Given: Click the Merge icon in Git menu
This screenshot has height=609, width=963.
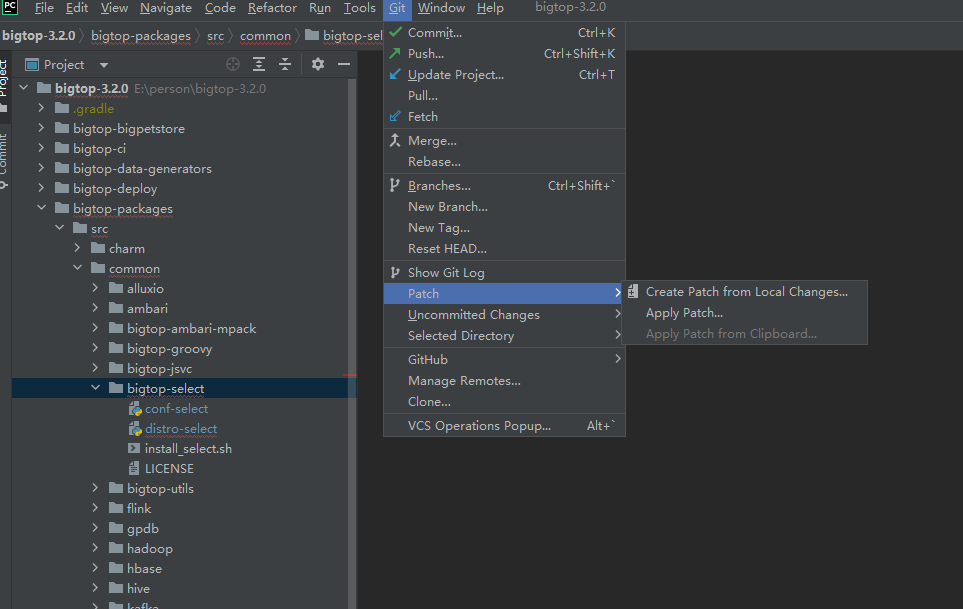Looking at the screenshot, I should pos(396,140).
